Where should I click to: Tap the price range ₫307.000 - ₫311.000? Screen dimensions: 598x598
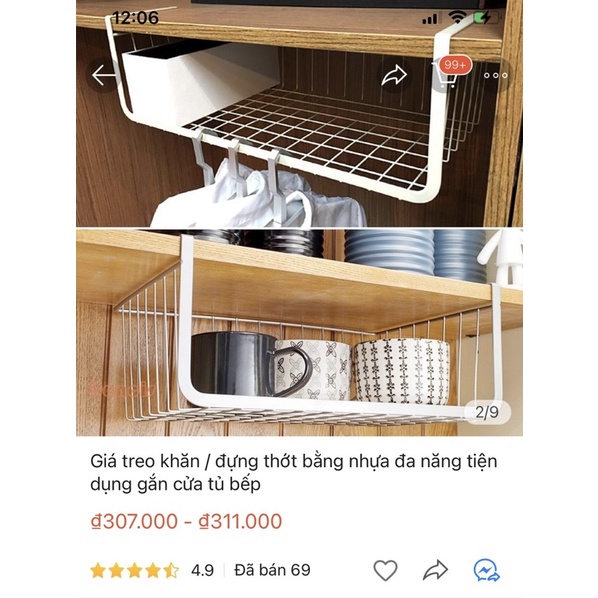click(x=186, y=521)
